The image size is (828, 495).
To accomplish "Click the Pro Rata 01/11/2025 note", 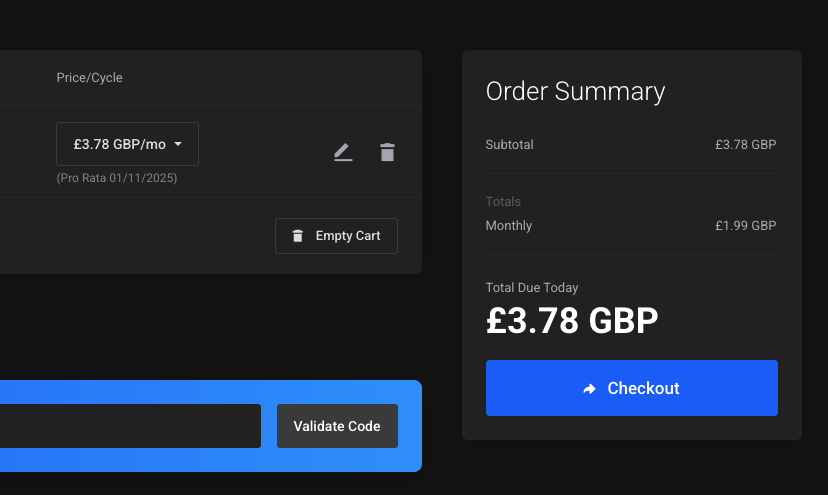I will (x=117, y=178).
